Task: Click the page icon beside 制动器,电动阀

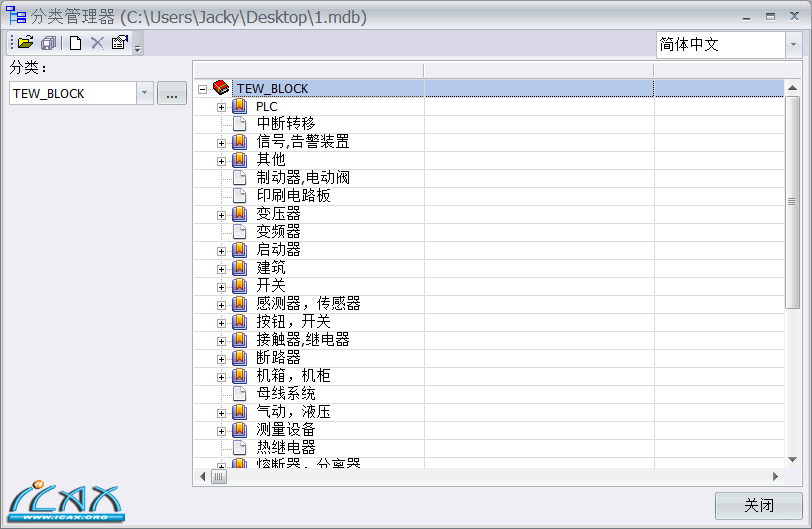Action: [x=239, y=178]
